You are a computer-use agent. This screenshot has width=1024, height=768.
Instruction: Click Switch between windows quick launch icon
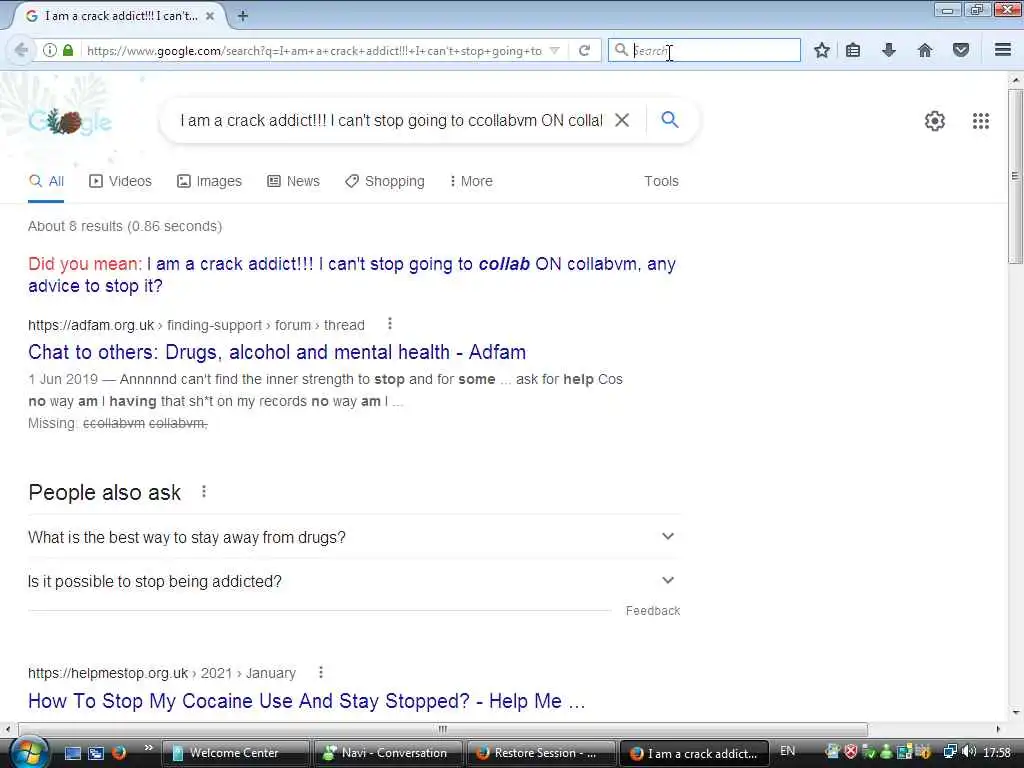[96, 753]
